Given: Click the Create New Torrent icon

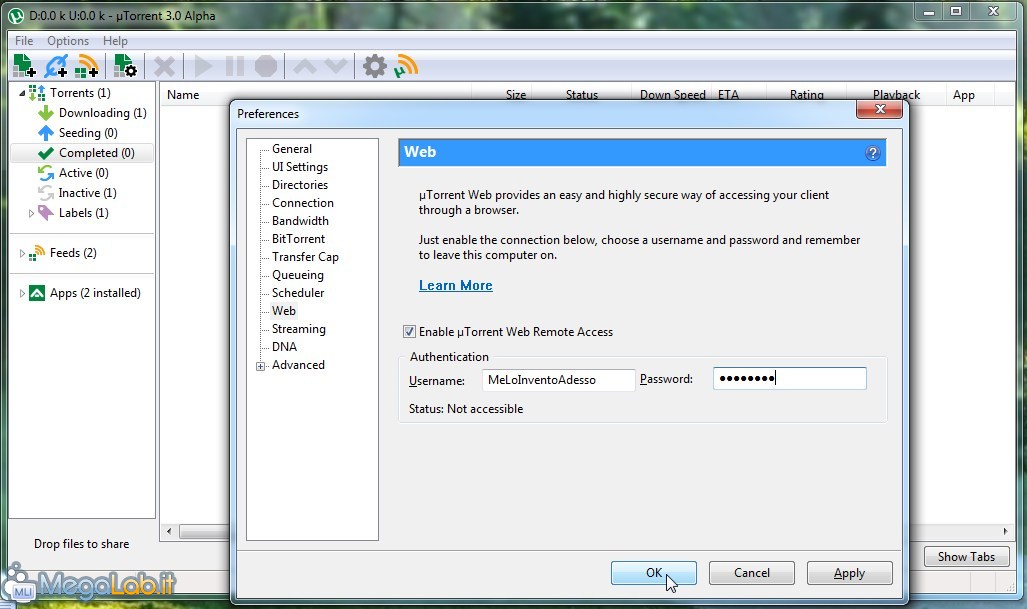Looking at the screenshot, I should [x=124, y=66].
